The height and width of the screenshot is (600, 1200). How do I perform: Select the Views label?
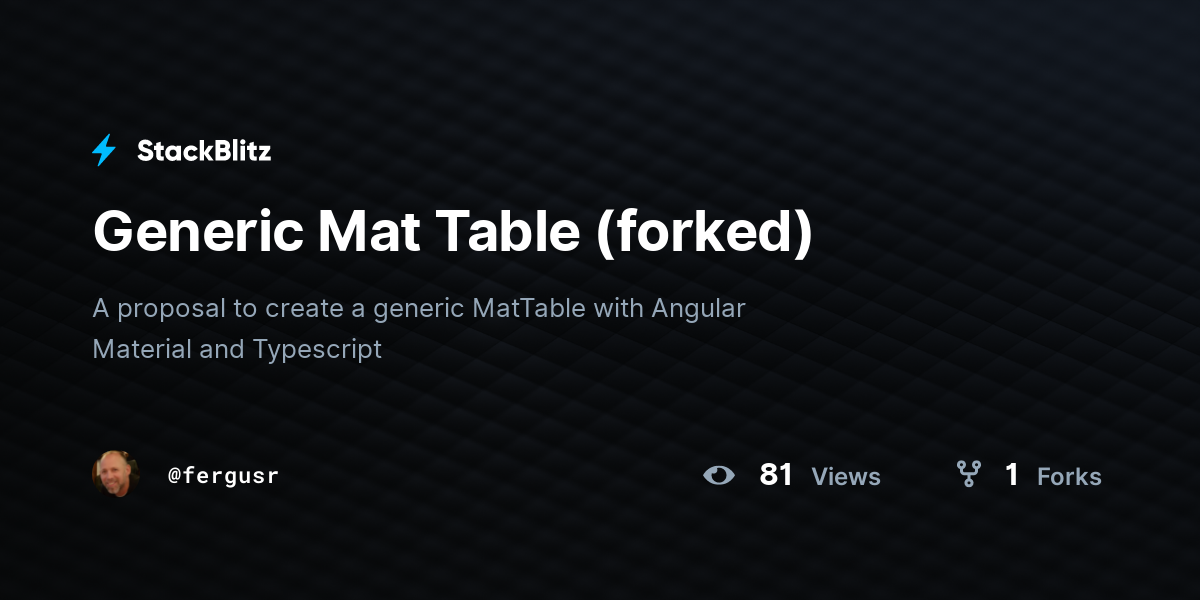(846, 477)
